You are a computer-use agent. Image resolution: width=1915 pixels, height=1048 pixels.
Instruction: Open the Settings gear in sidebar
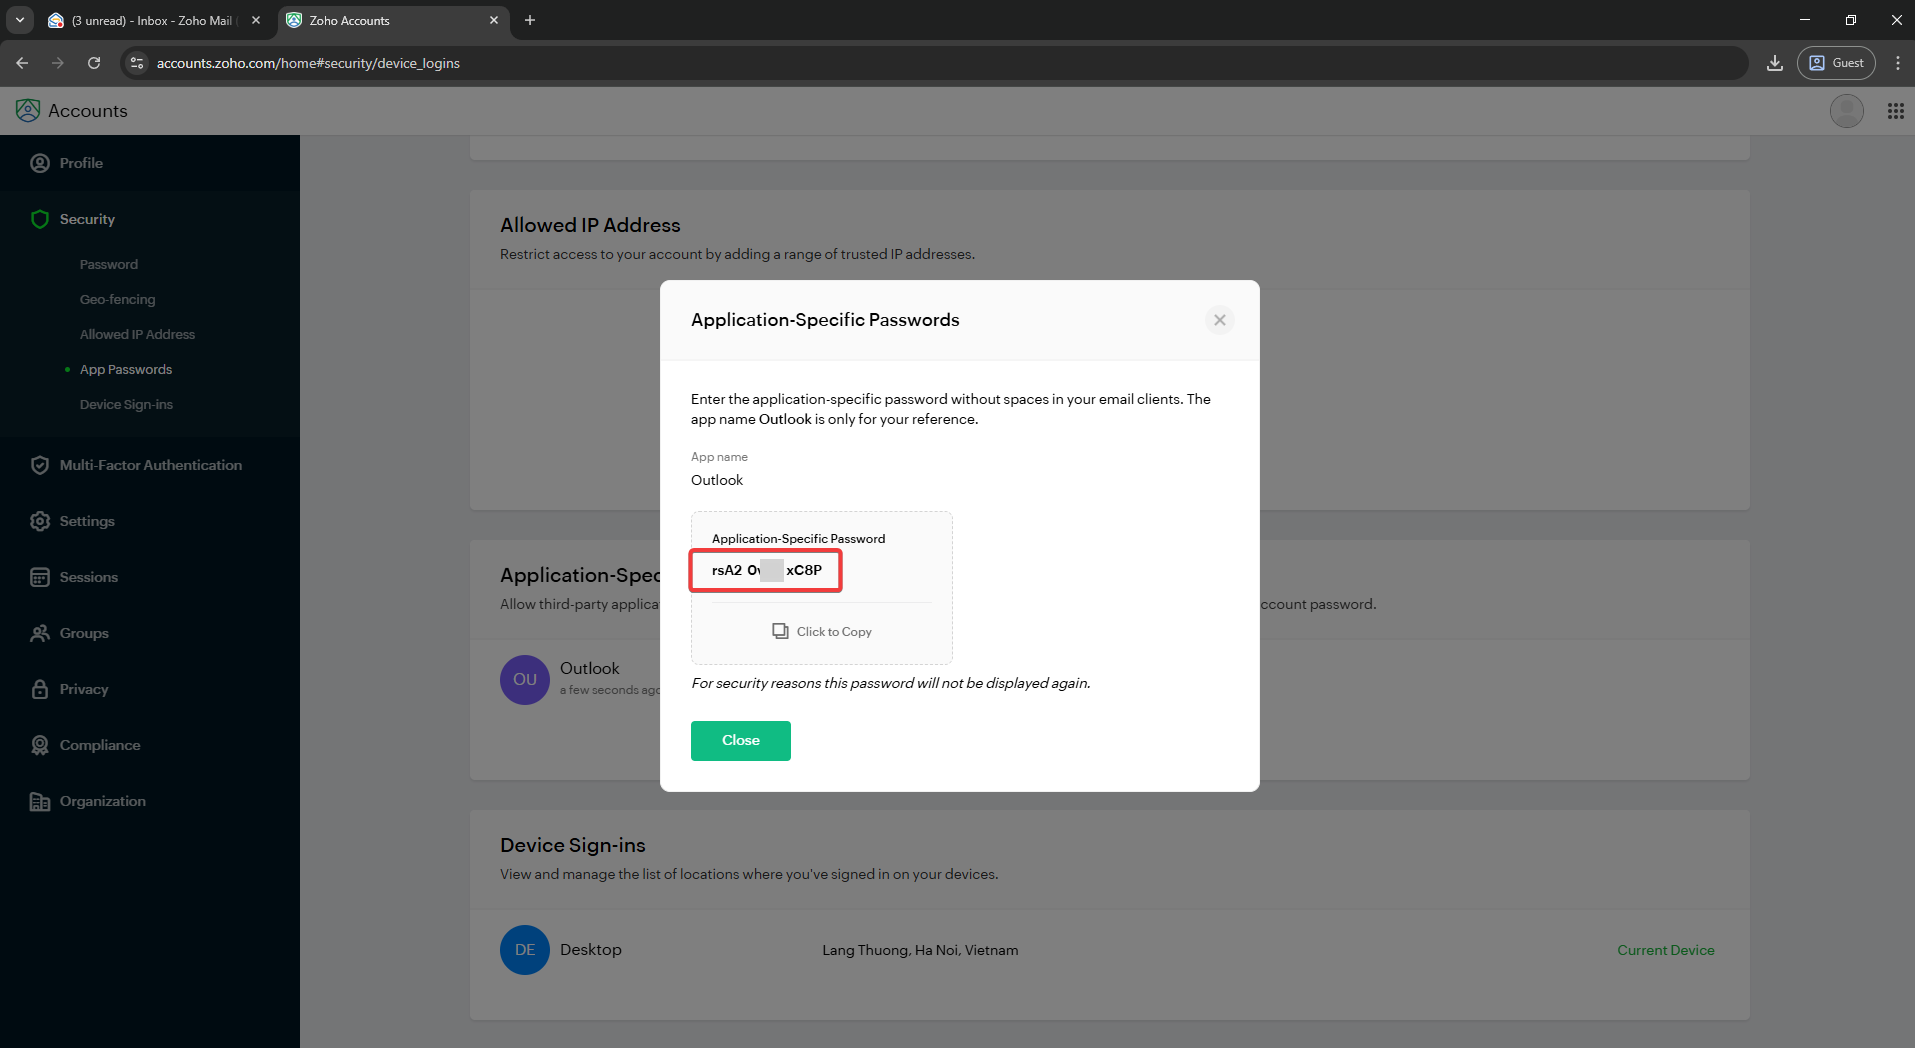pos(40,521)
